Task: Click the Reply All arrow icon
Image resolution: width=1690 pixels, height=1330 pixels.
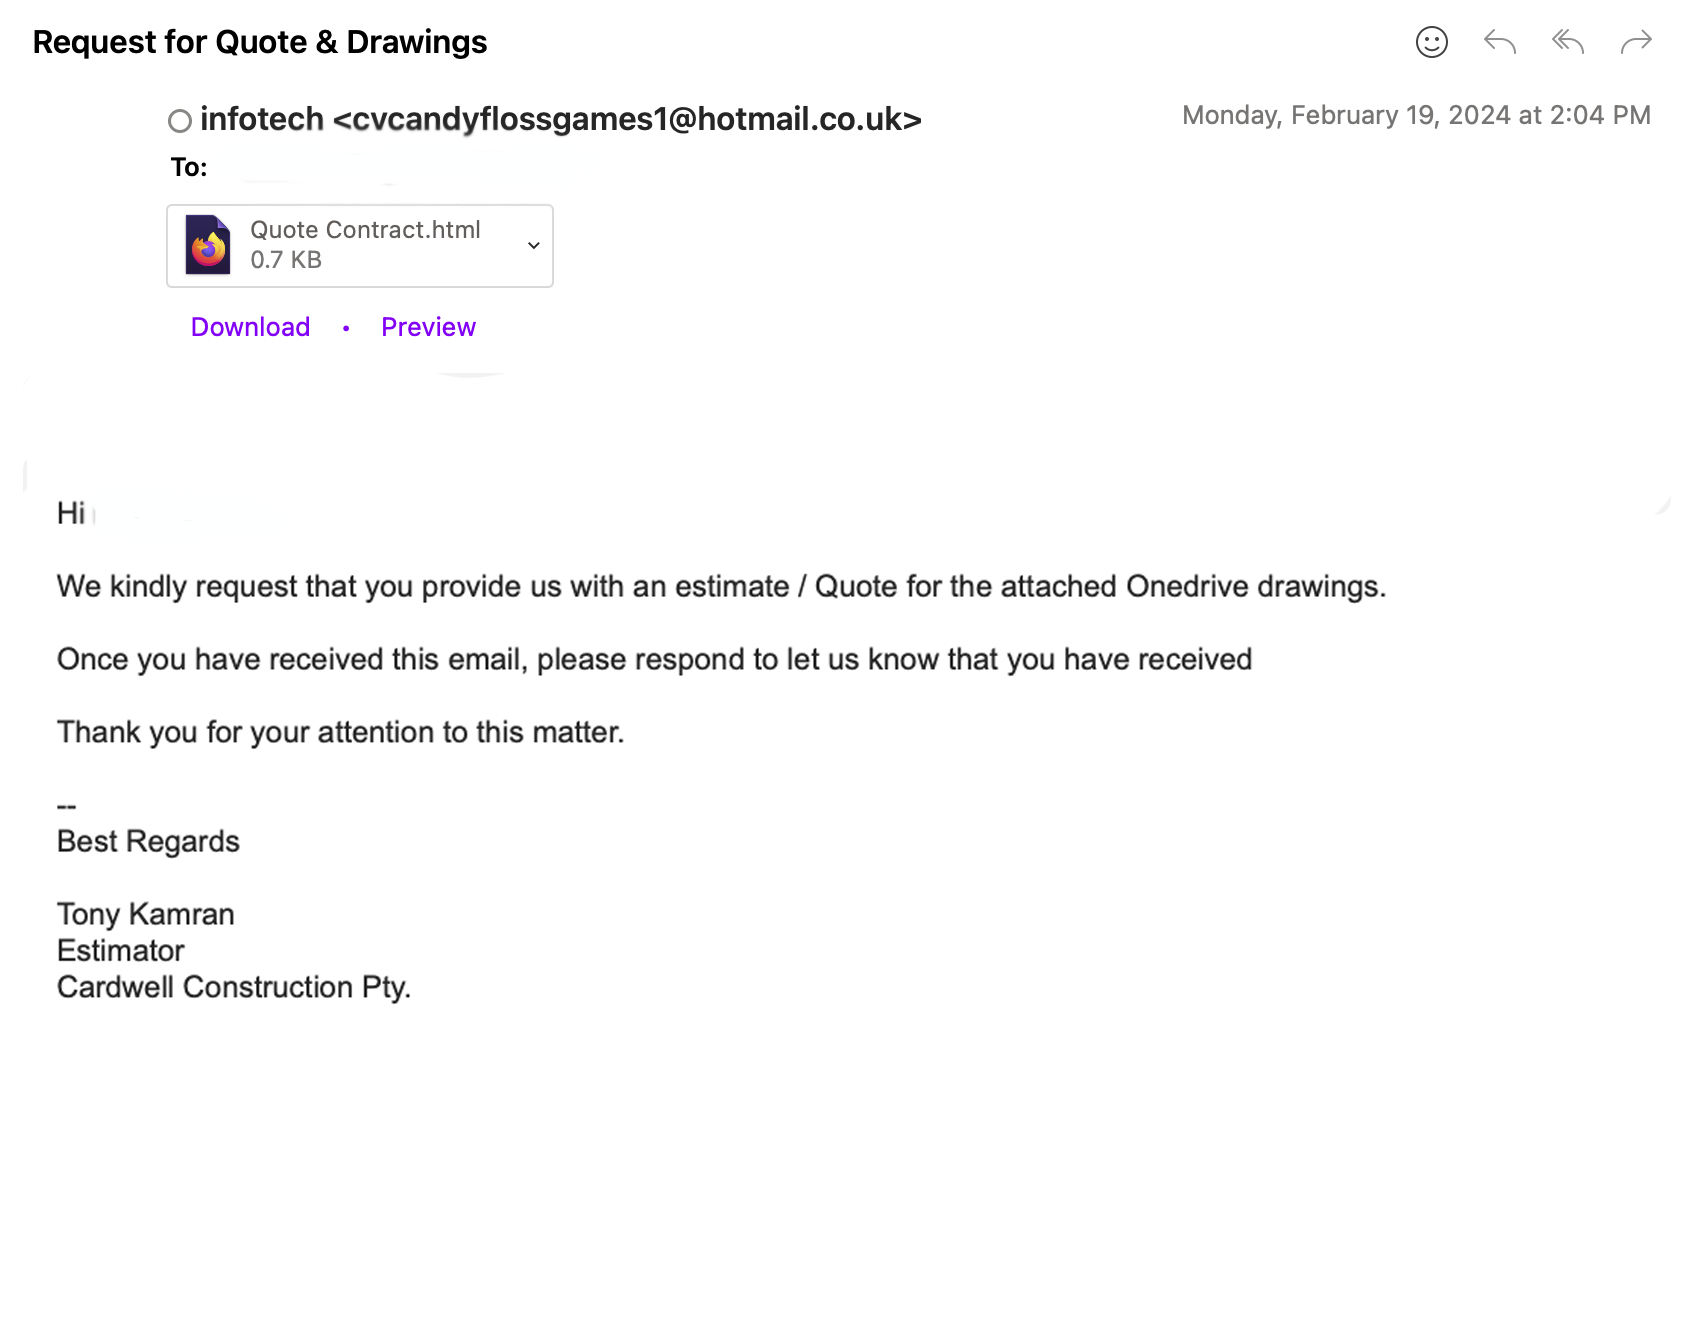Action: click(x=1567, y=42)
